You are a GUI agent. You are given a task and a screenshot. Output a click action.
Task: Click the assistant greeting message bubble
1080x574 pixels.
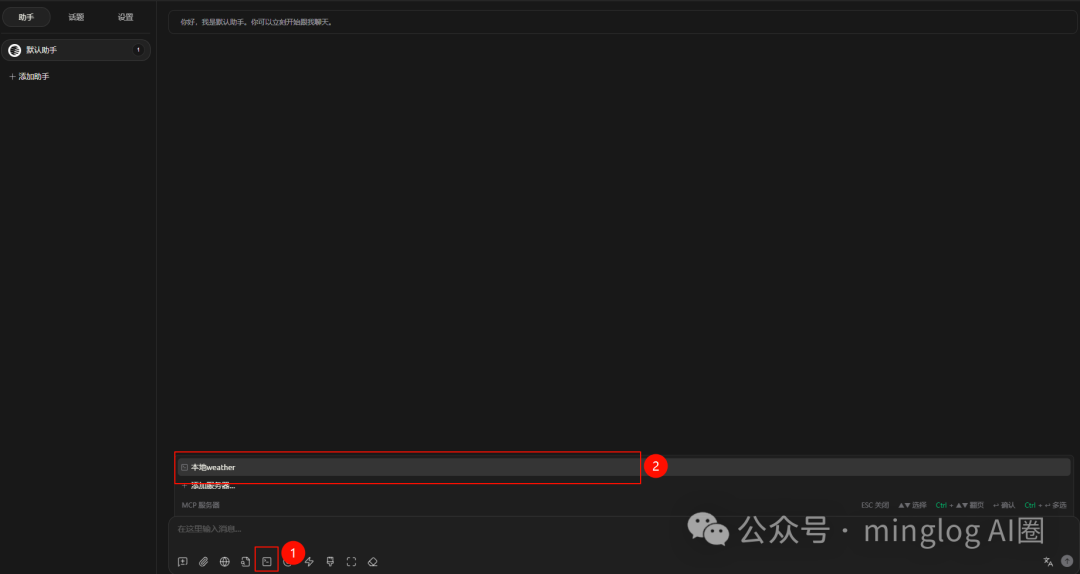623,22
